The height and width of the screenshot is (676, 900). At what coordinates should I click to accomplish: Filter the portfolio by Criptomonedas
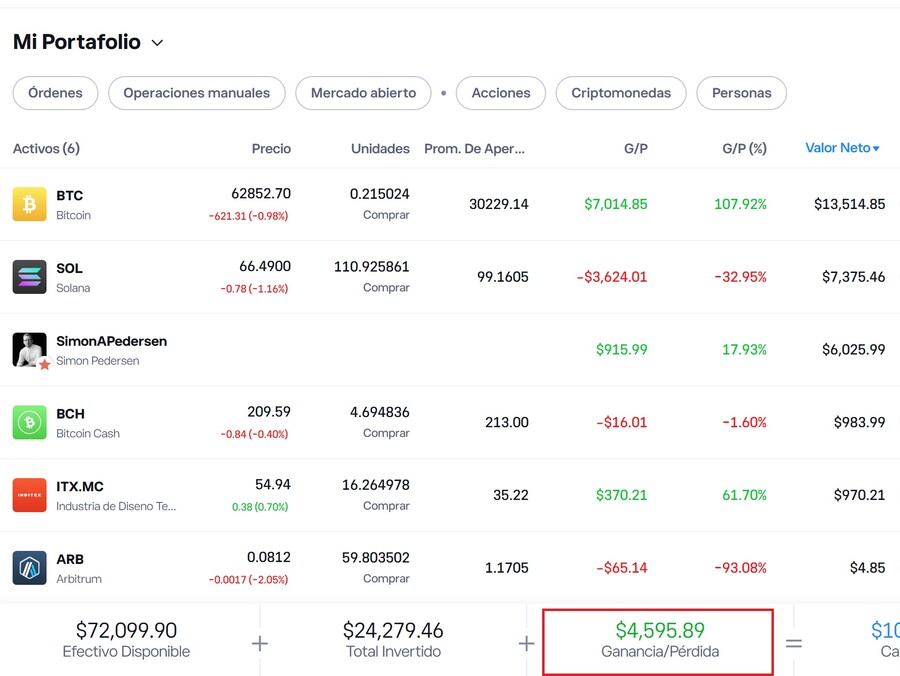(621, 93)
